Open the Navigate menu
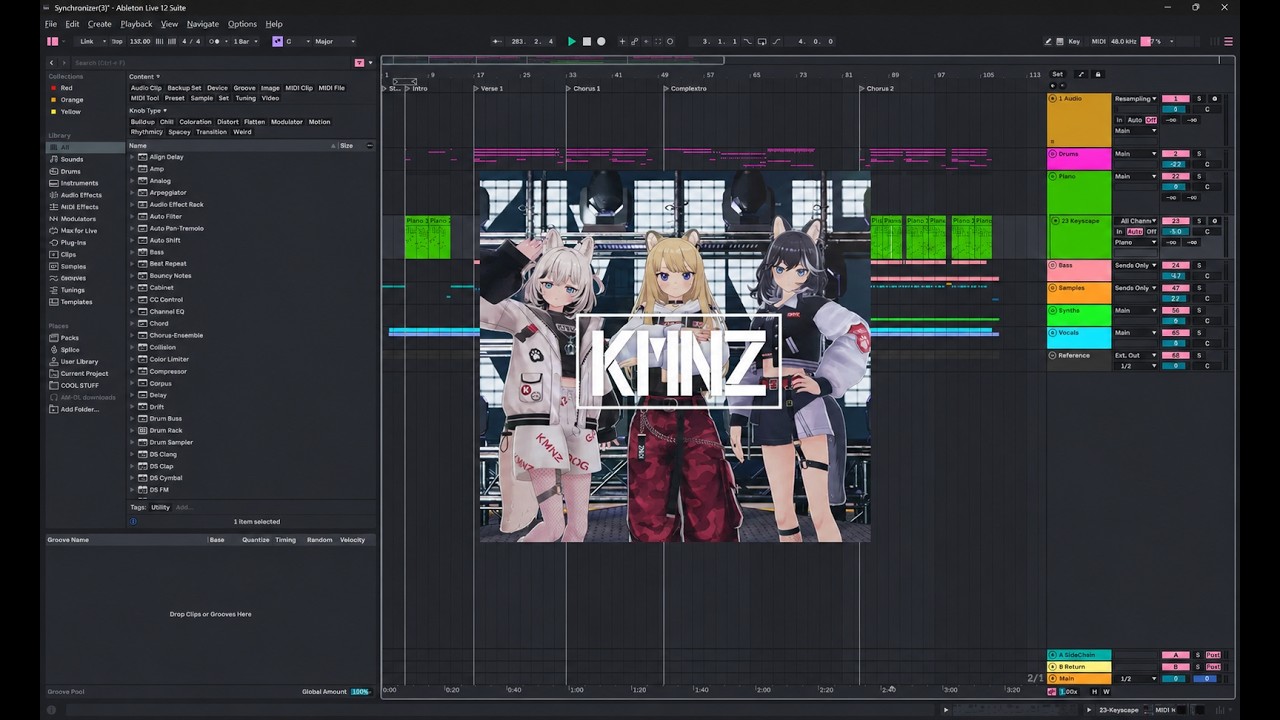The width and height of the screenshot is (1280, 720). [x=202, y=24]
